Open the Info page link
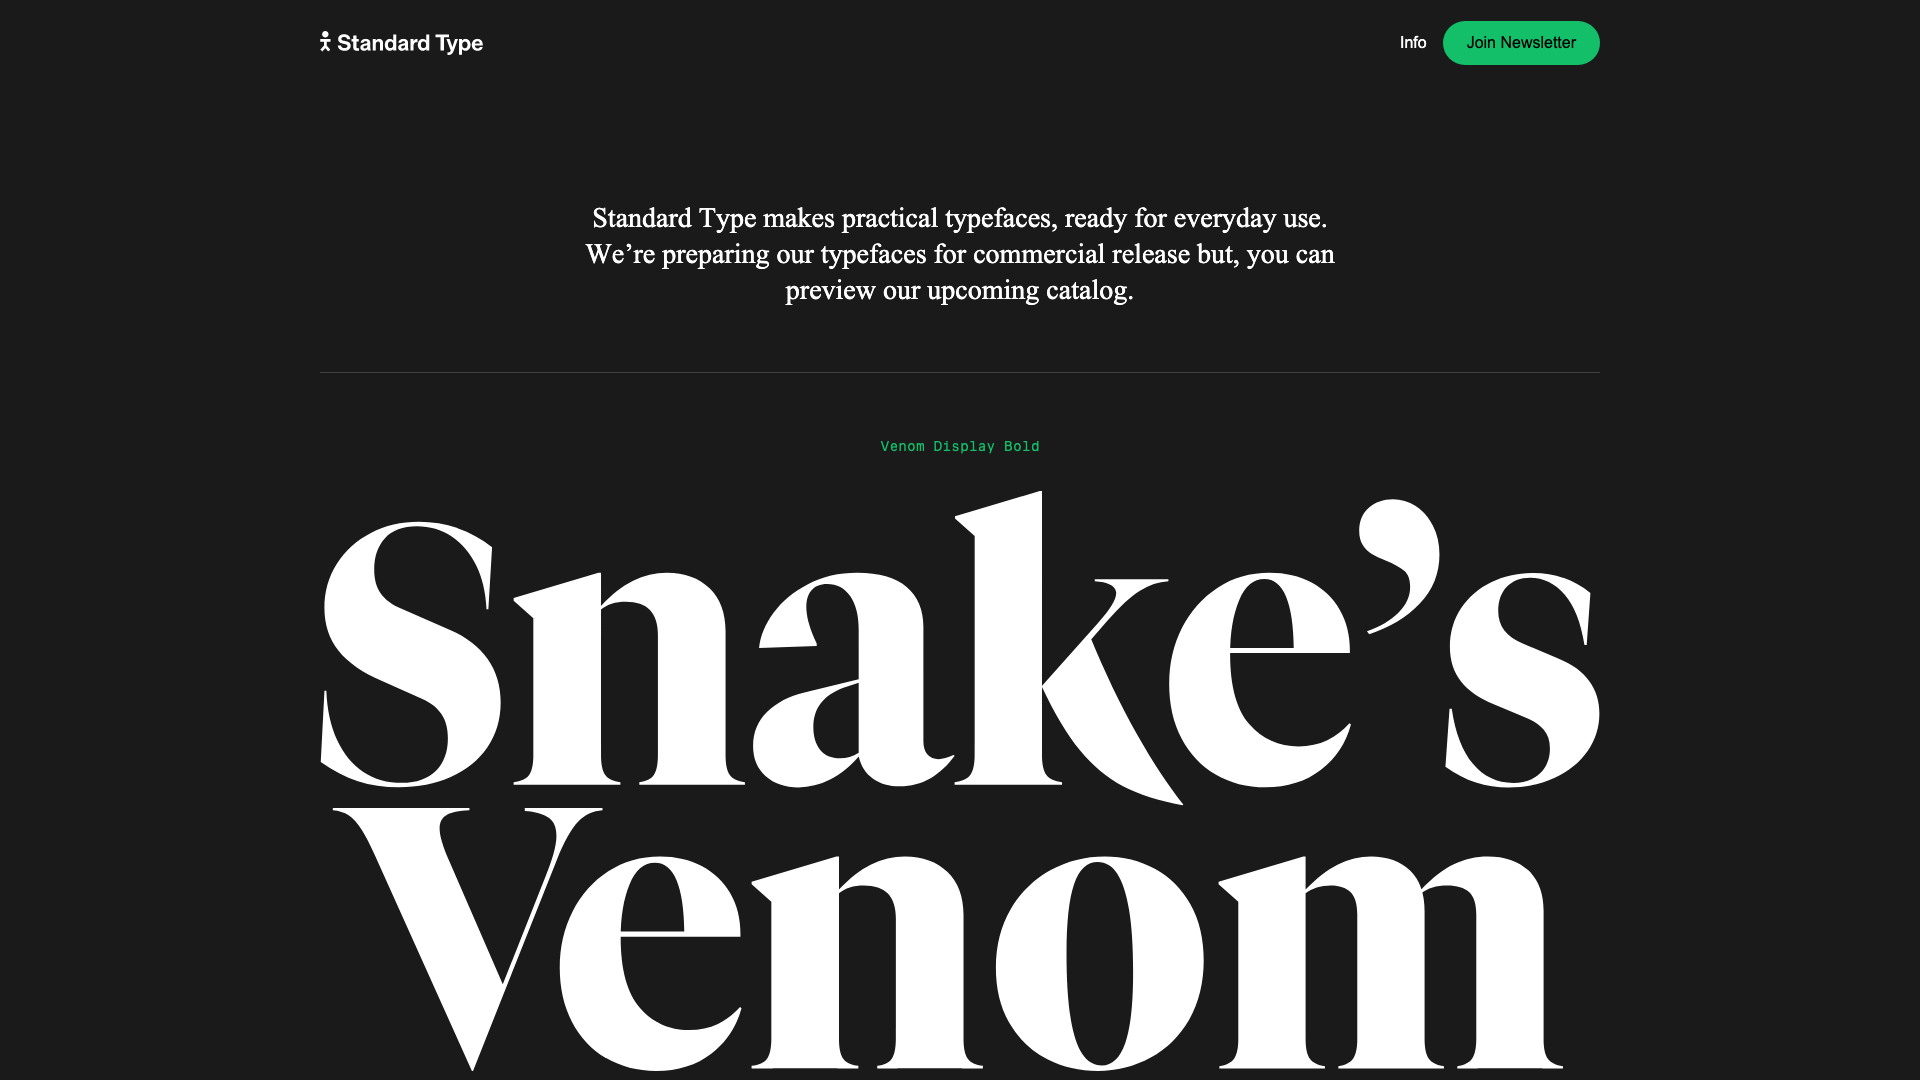This screenshot has width=1920, height=1080. pos(1413,42)
